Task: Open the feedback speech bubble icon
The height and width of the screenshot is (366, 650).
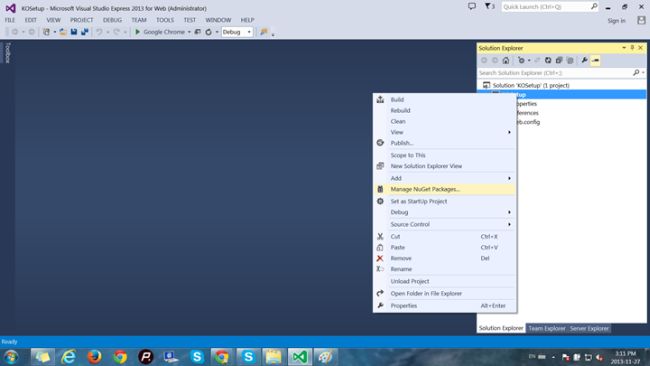Action: click(472, 6)
